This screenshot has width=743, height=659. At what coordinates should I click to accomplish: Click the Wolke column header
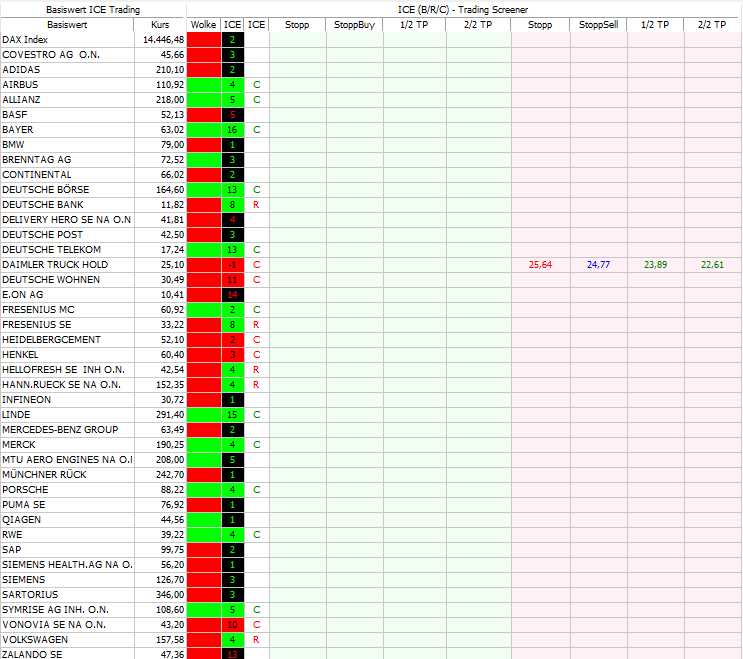point(203,25)
